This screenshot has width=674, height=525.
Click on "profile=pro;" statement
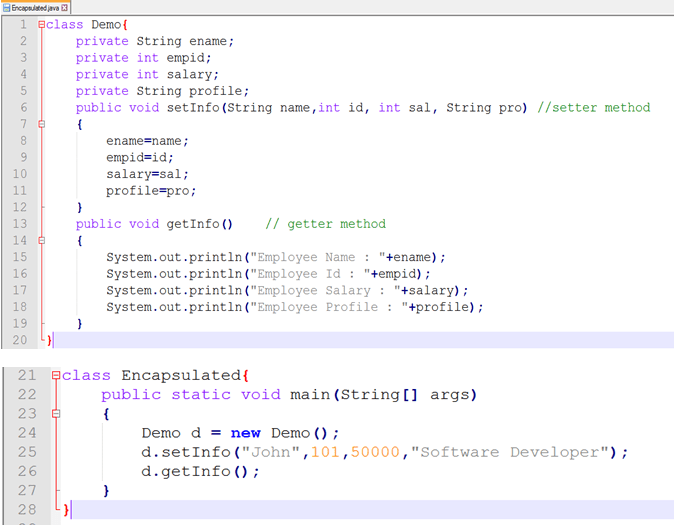click(x=151, y=190)
